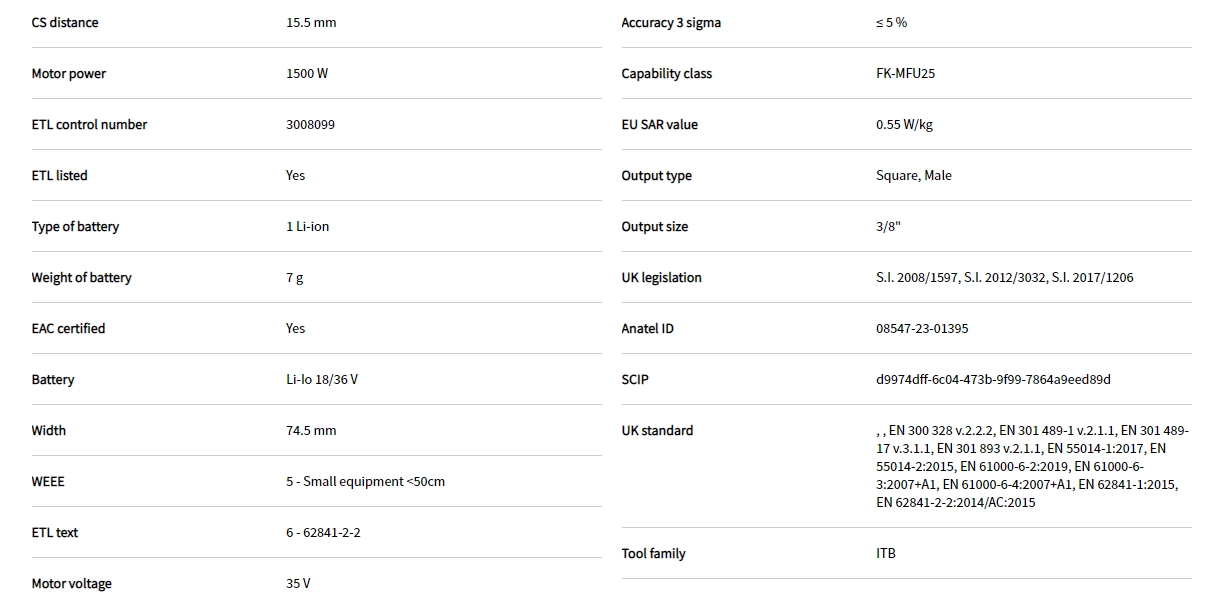1230x605 pixels.
Task: Click the Output size 3/8" value
Action: coord(888,227)
